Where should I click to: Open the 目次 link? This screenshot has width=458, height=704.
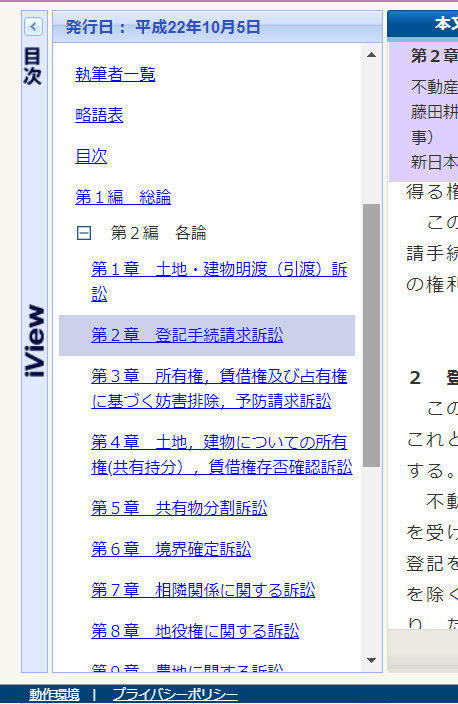pyautogui.click(x=91, y=156)
